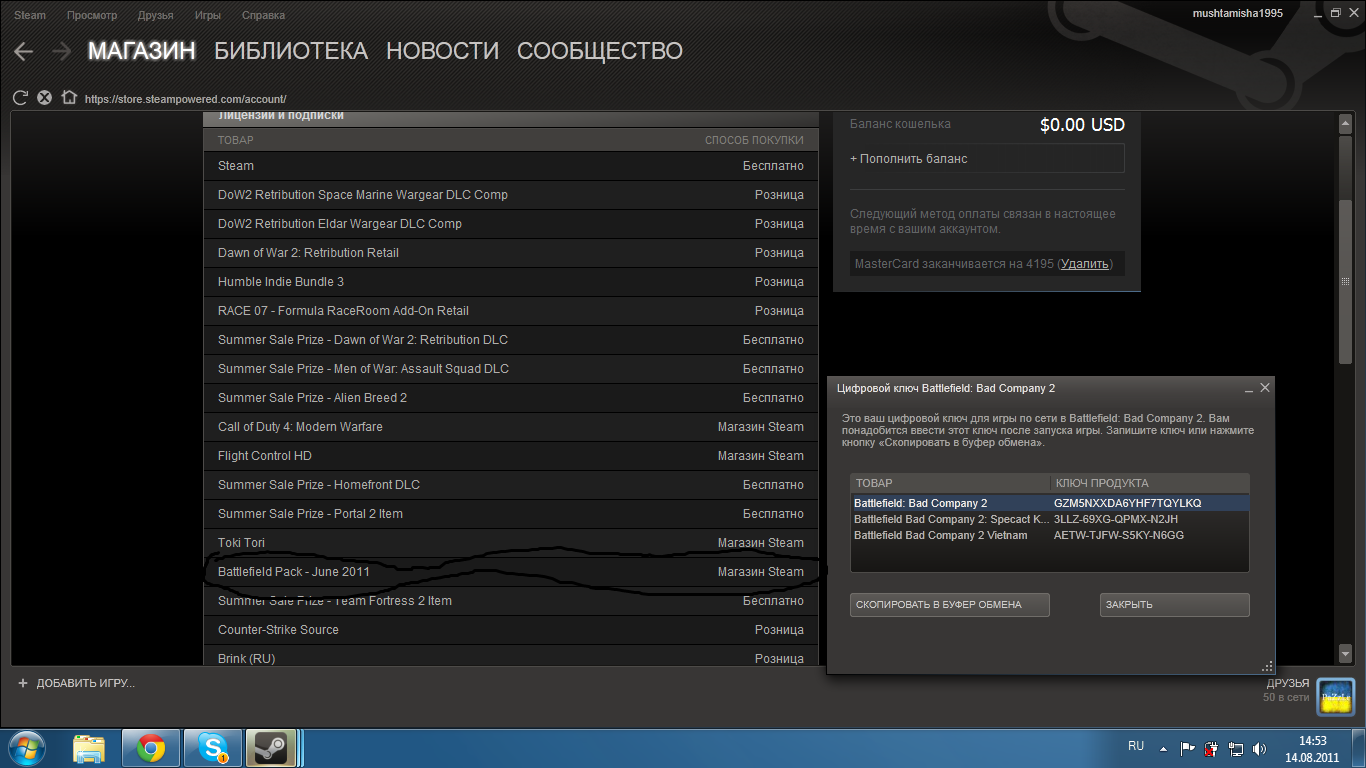Reload the Steam store page

pyautogui.click(x=20, y=98)
